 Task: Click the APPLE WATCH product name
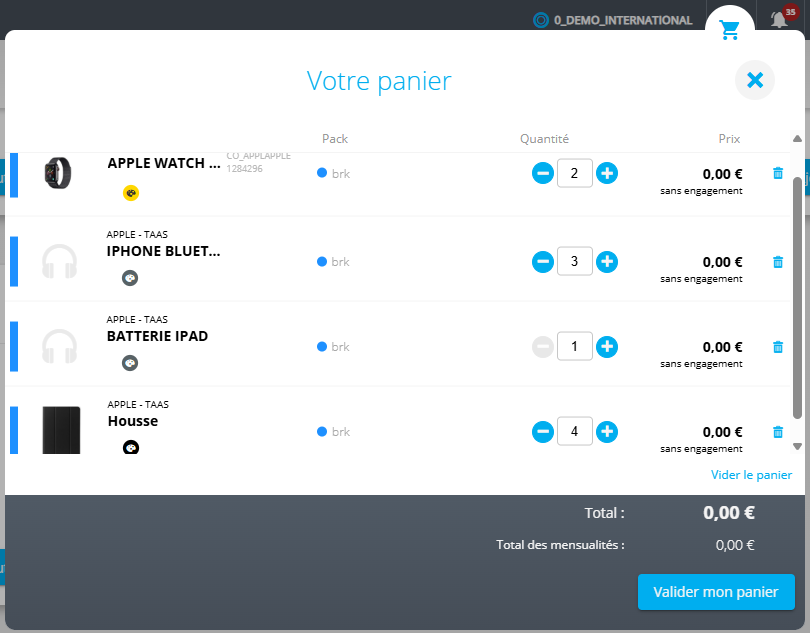[164, 163]
